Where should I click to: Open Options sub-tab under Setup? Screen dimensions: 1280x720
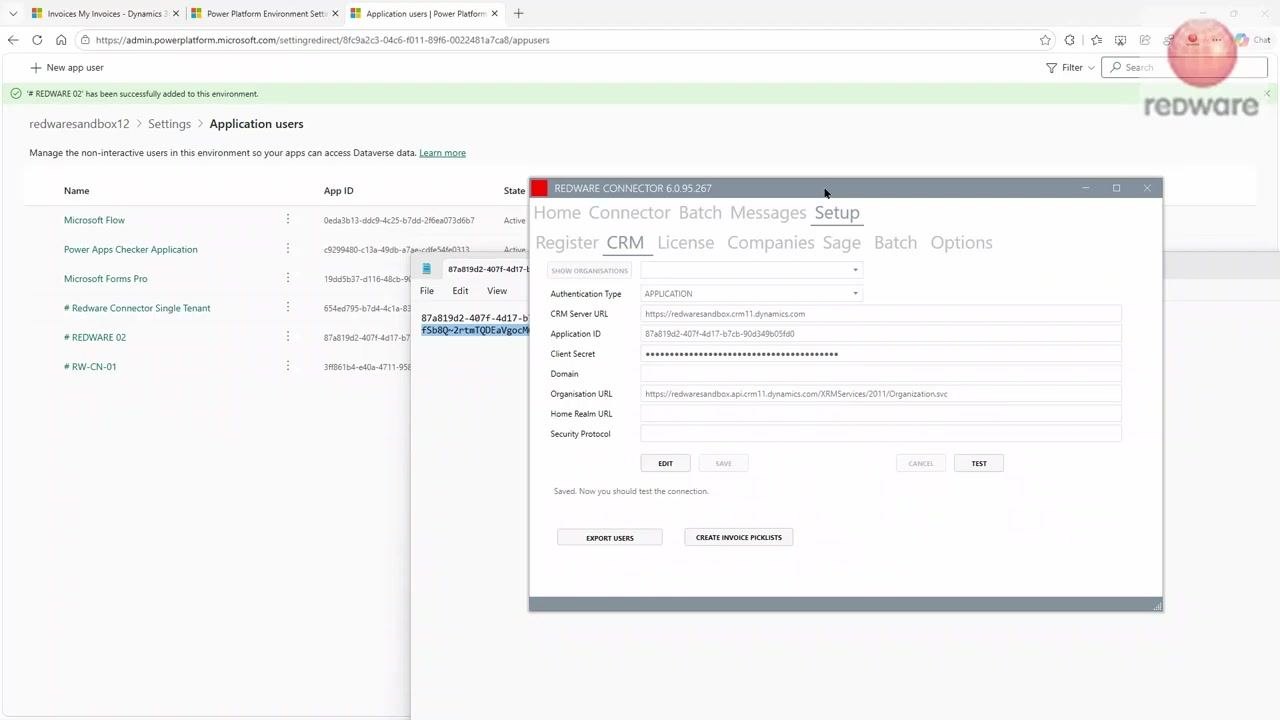(x=962, y=243)
